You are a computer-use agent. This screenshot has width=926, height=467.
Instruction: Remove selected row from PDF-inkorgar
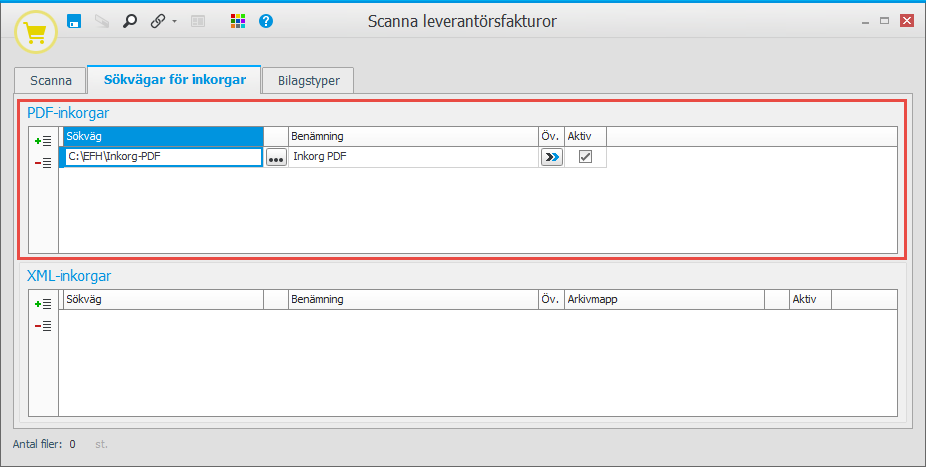pos(43,163)
